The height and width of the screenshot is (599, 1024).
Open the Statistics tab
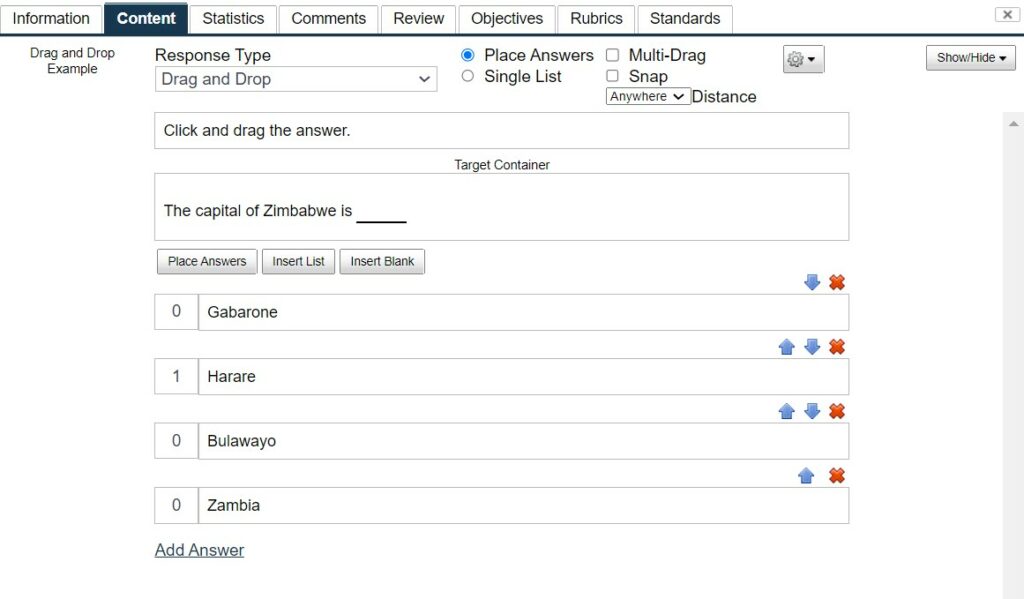coord(233,18)
